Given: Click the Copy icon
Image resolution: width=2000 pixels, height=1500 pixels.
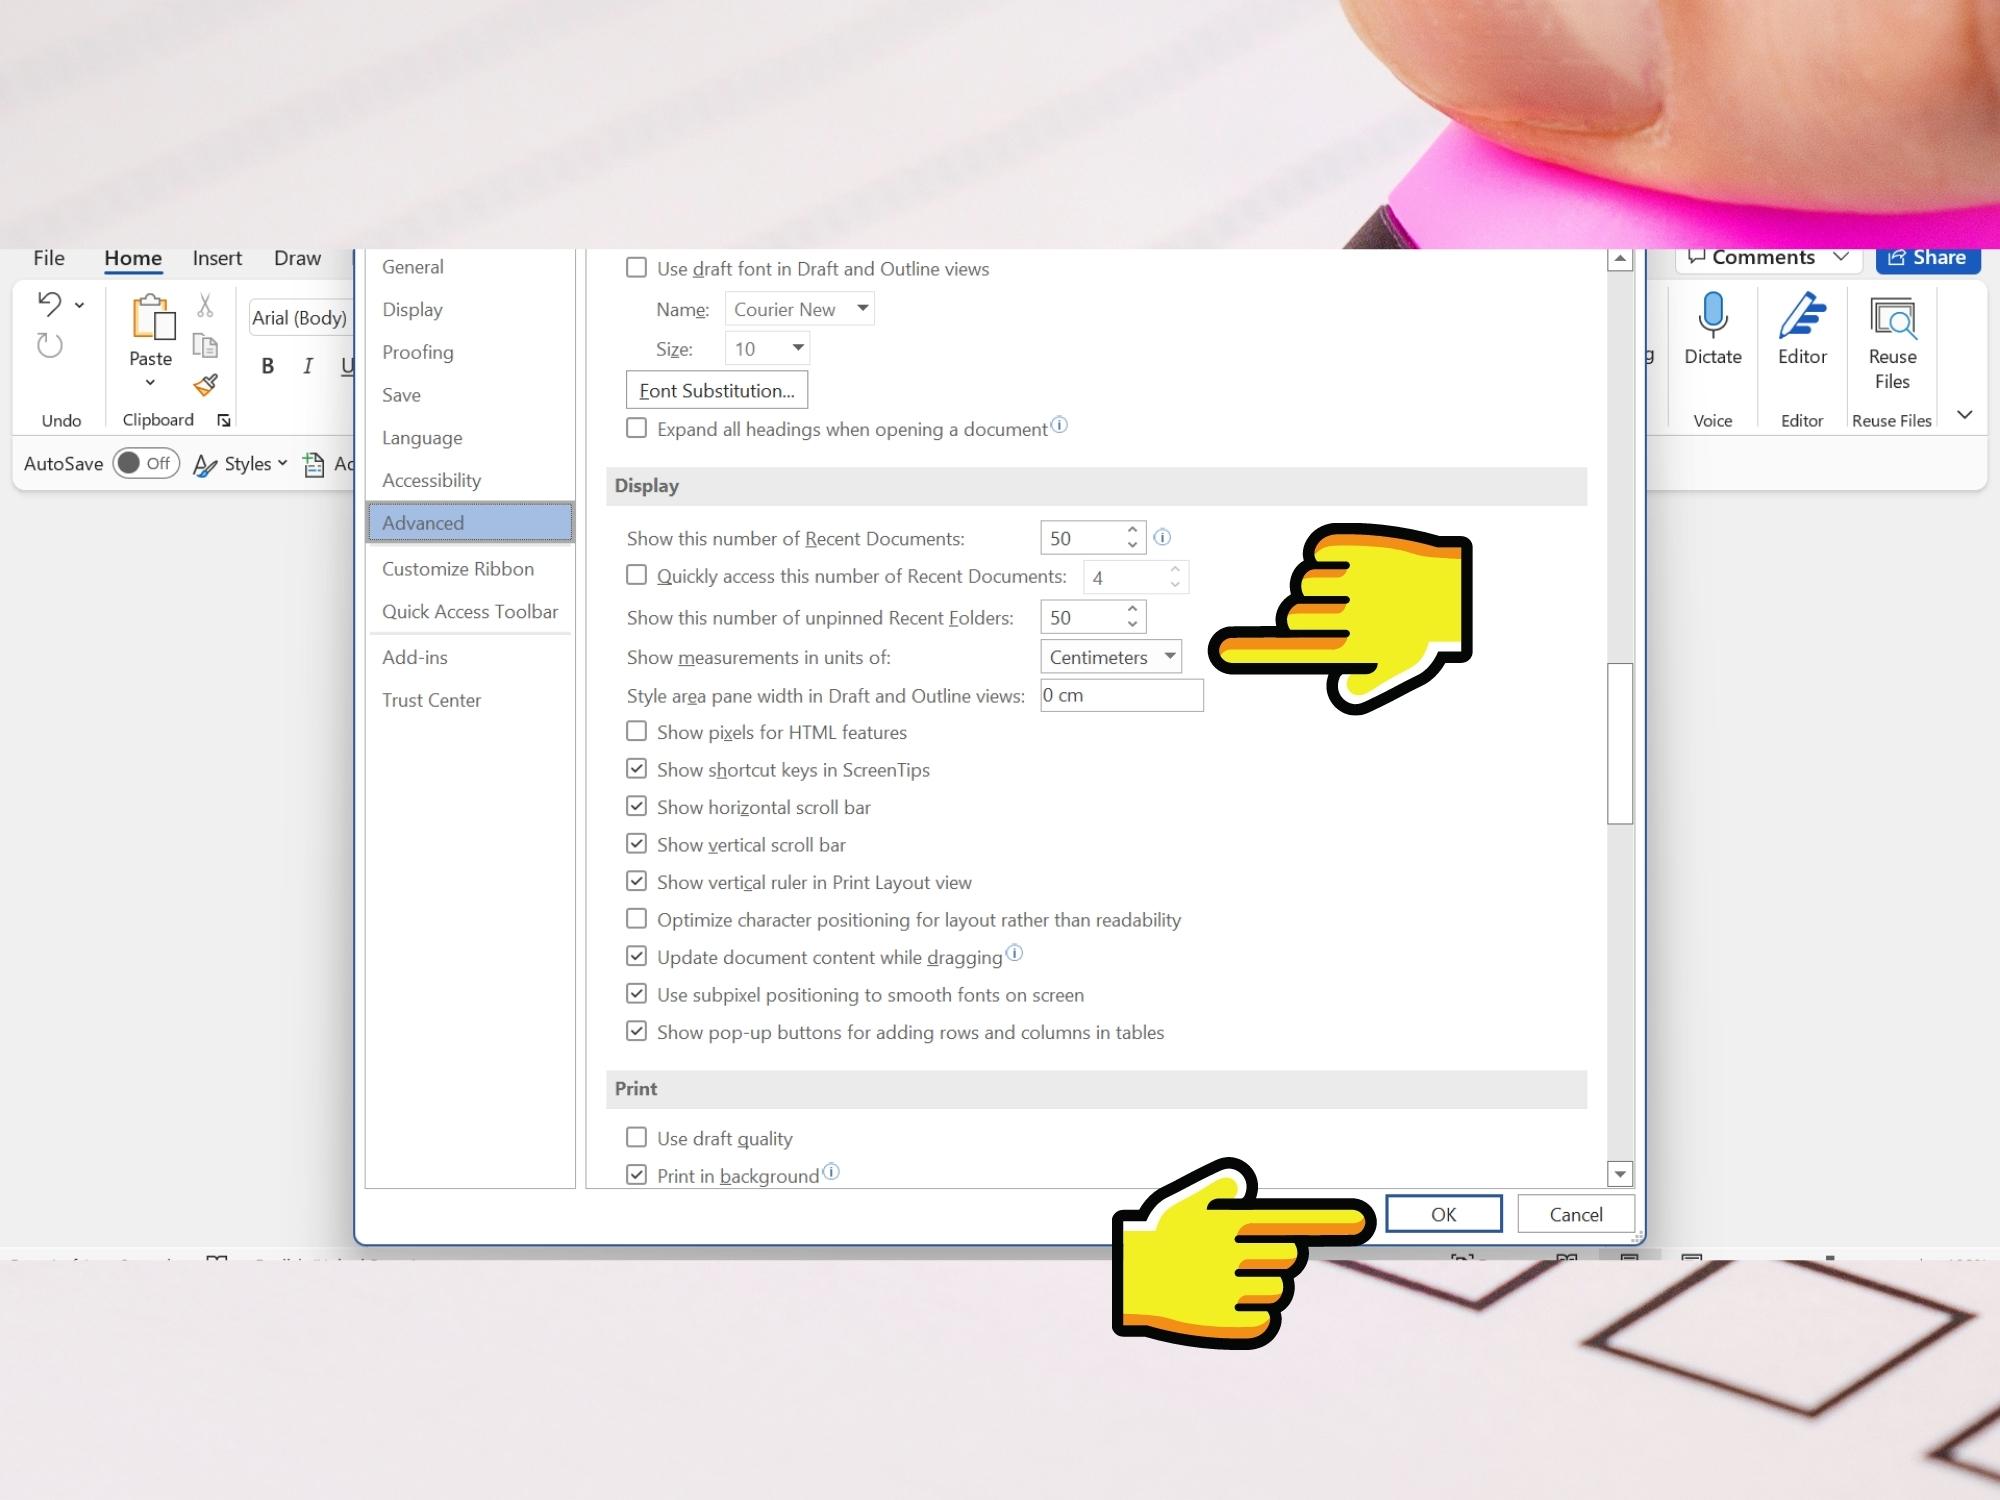Looking at the screenshot, I should tap(205, 346).
